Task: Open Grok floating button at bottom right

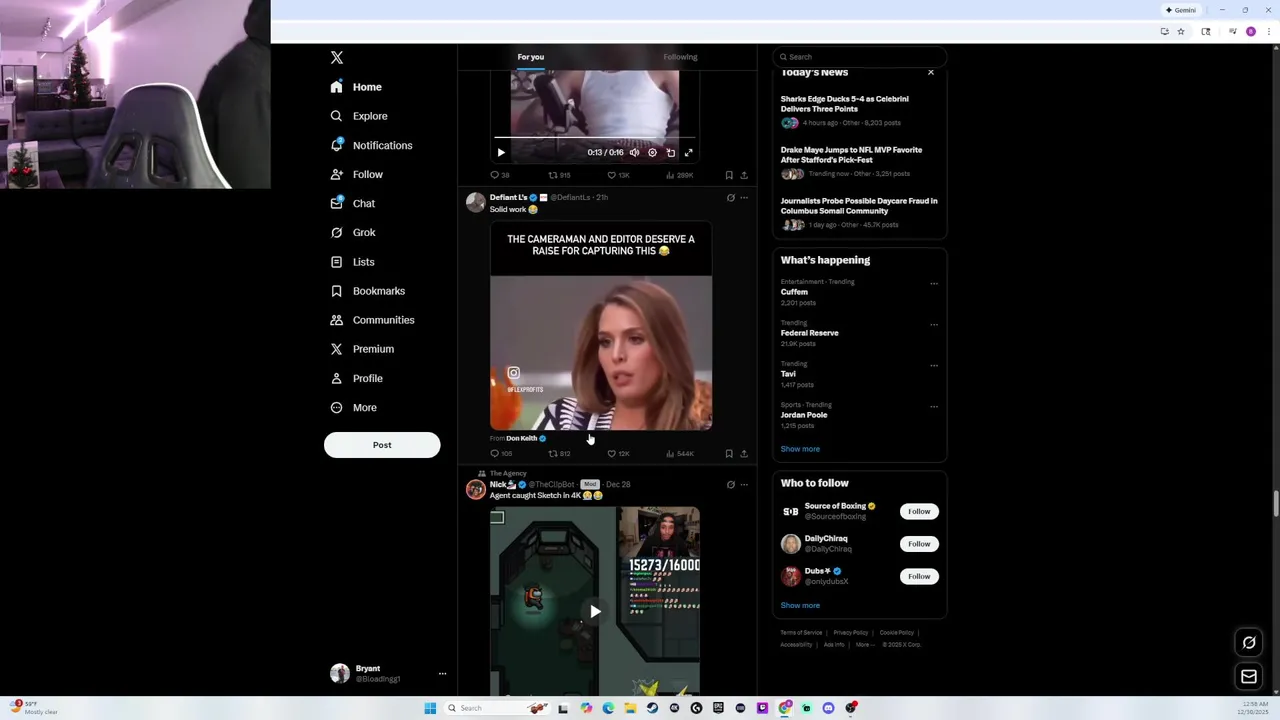Action: pos(1249,643)
